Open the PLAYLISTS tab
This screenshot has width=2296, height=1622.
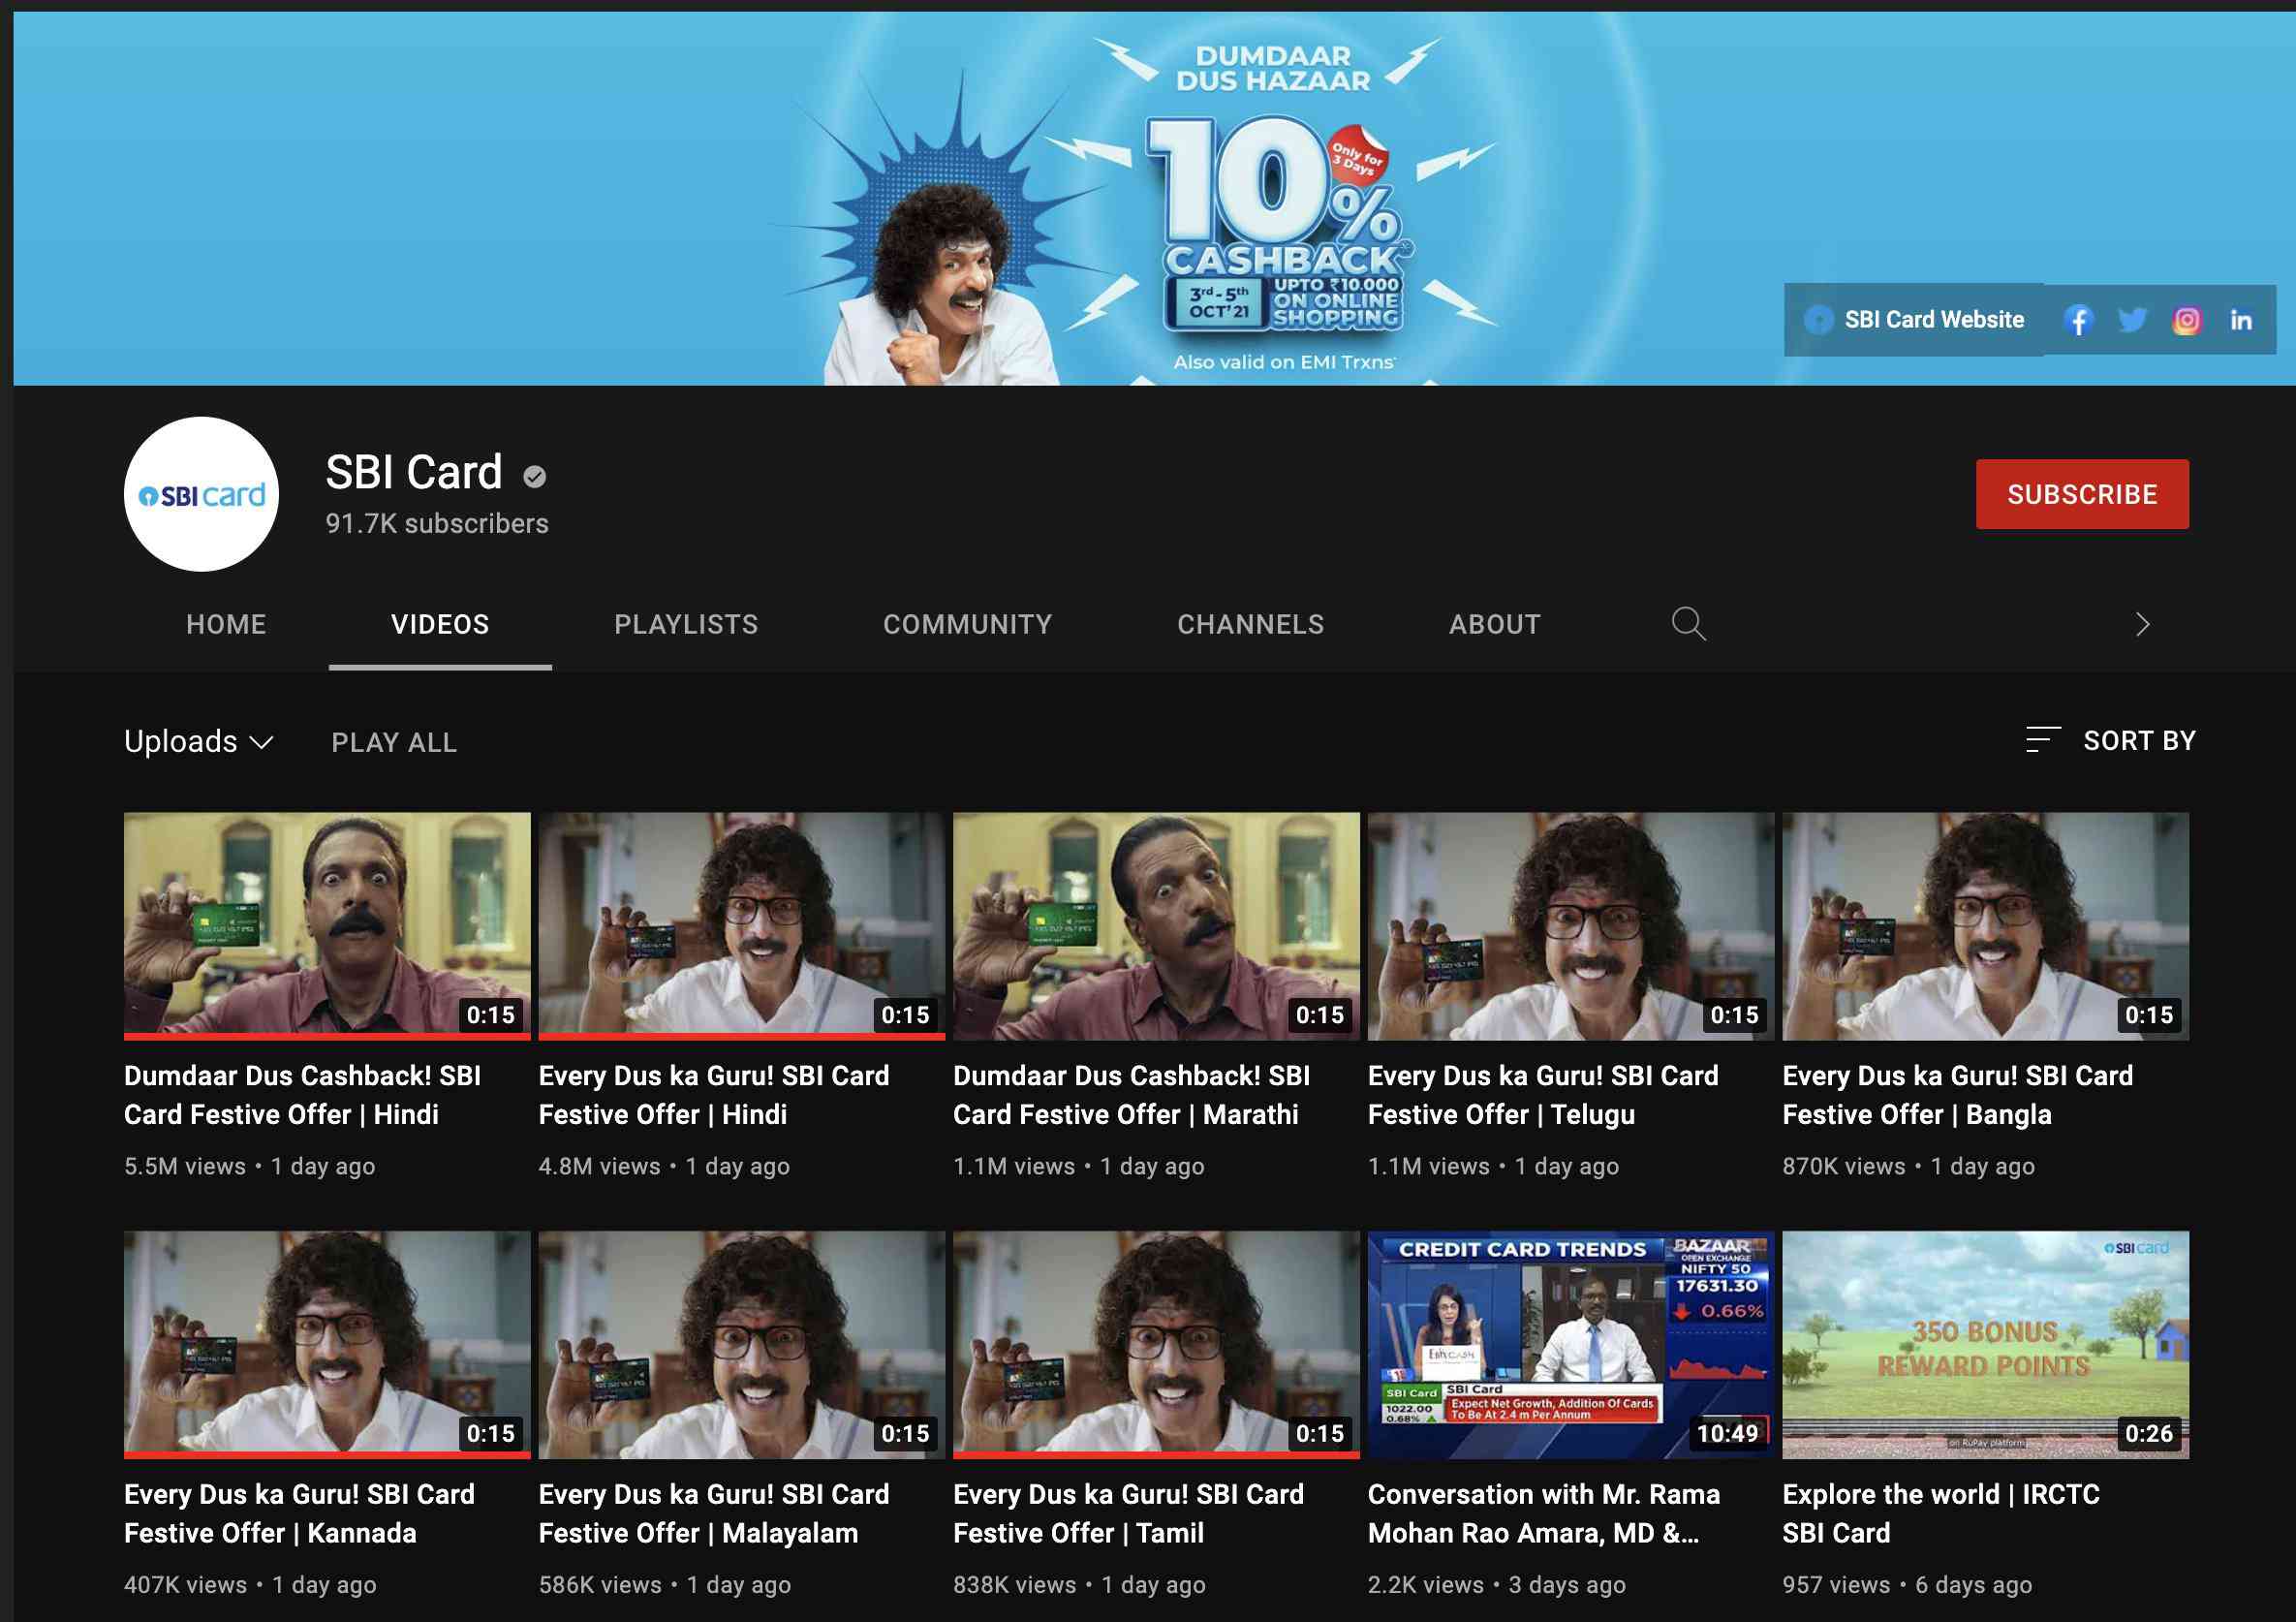point(686,624)
